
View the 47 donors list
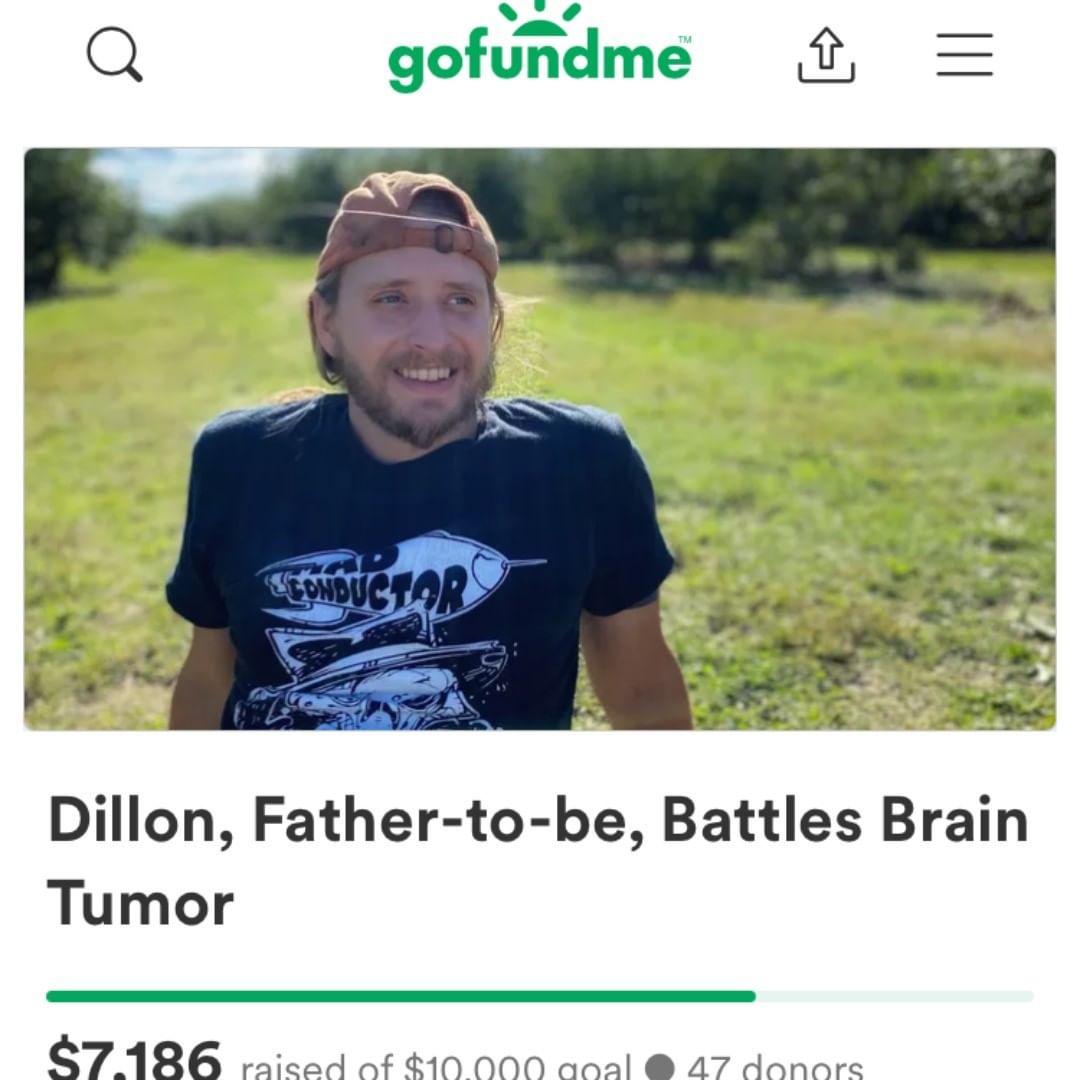pyautogui.click(x=775, y=1066)
